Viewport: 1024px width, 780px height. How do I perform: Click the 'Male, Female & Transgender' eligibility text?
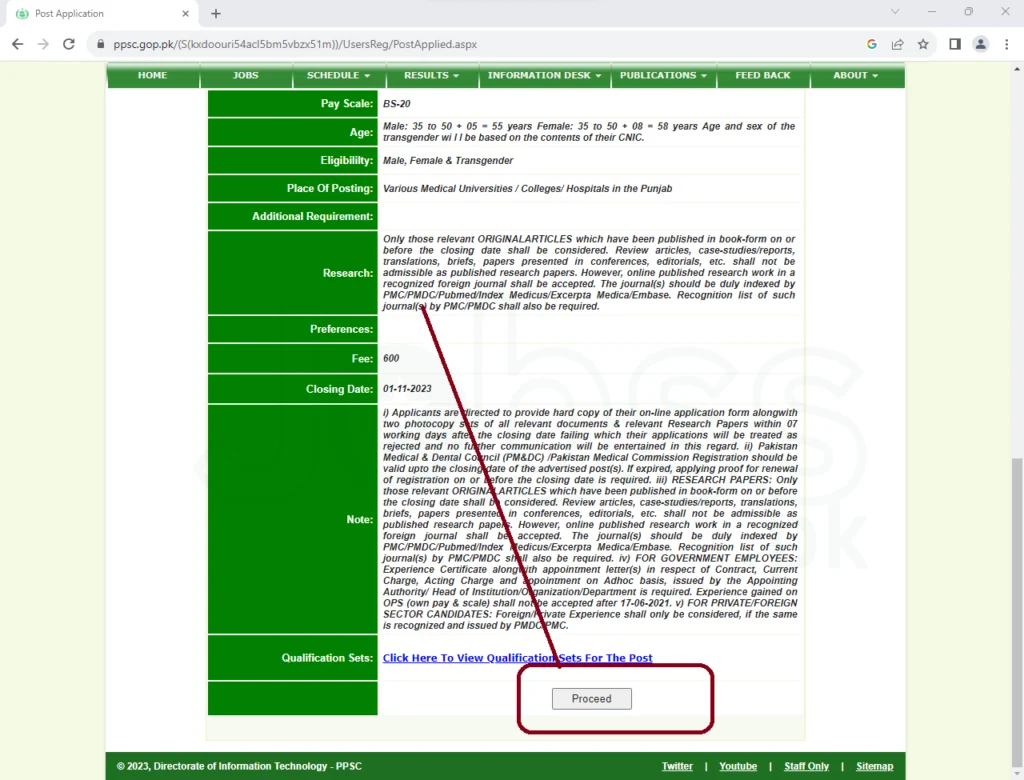(x=448, y=161)
